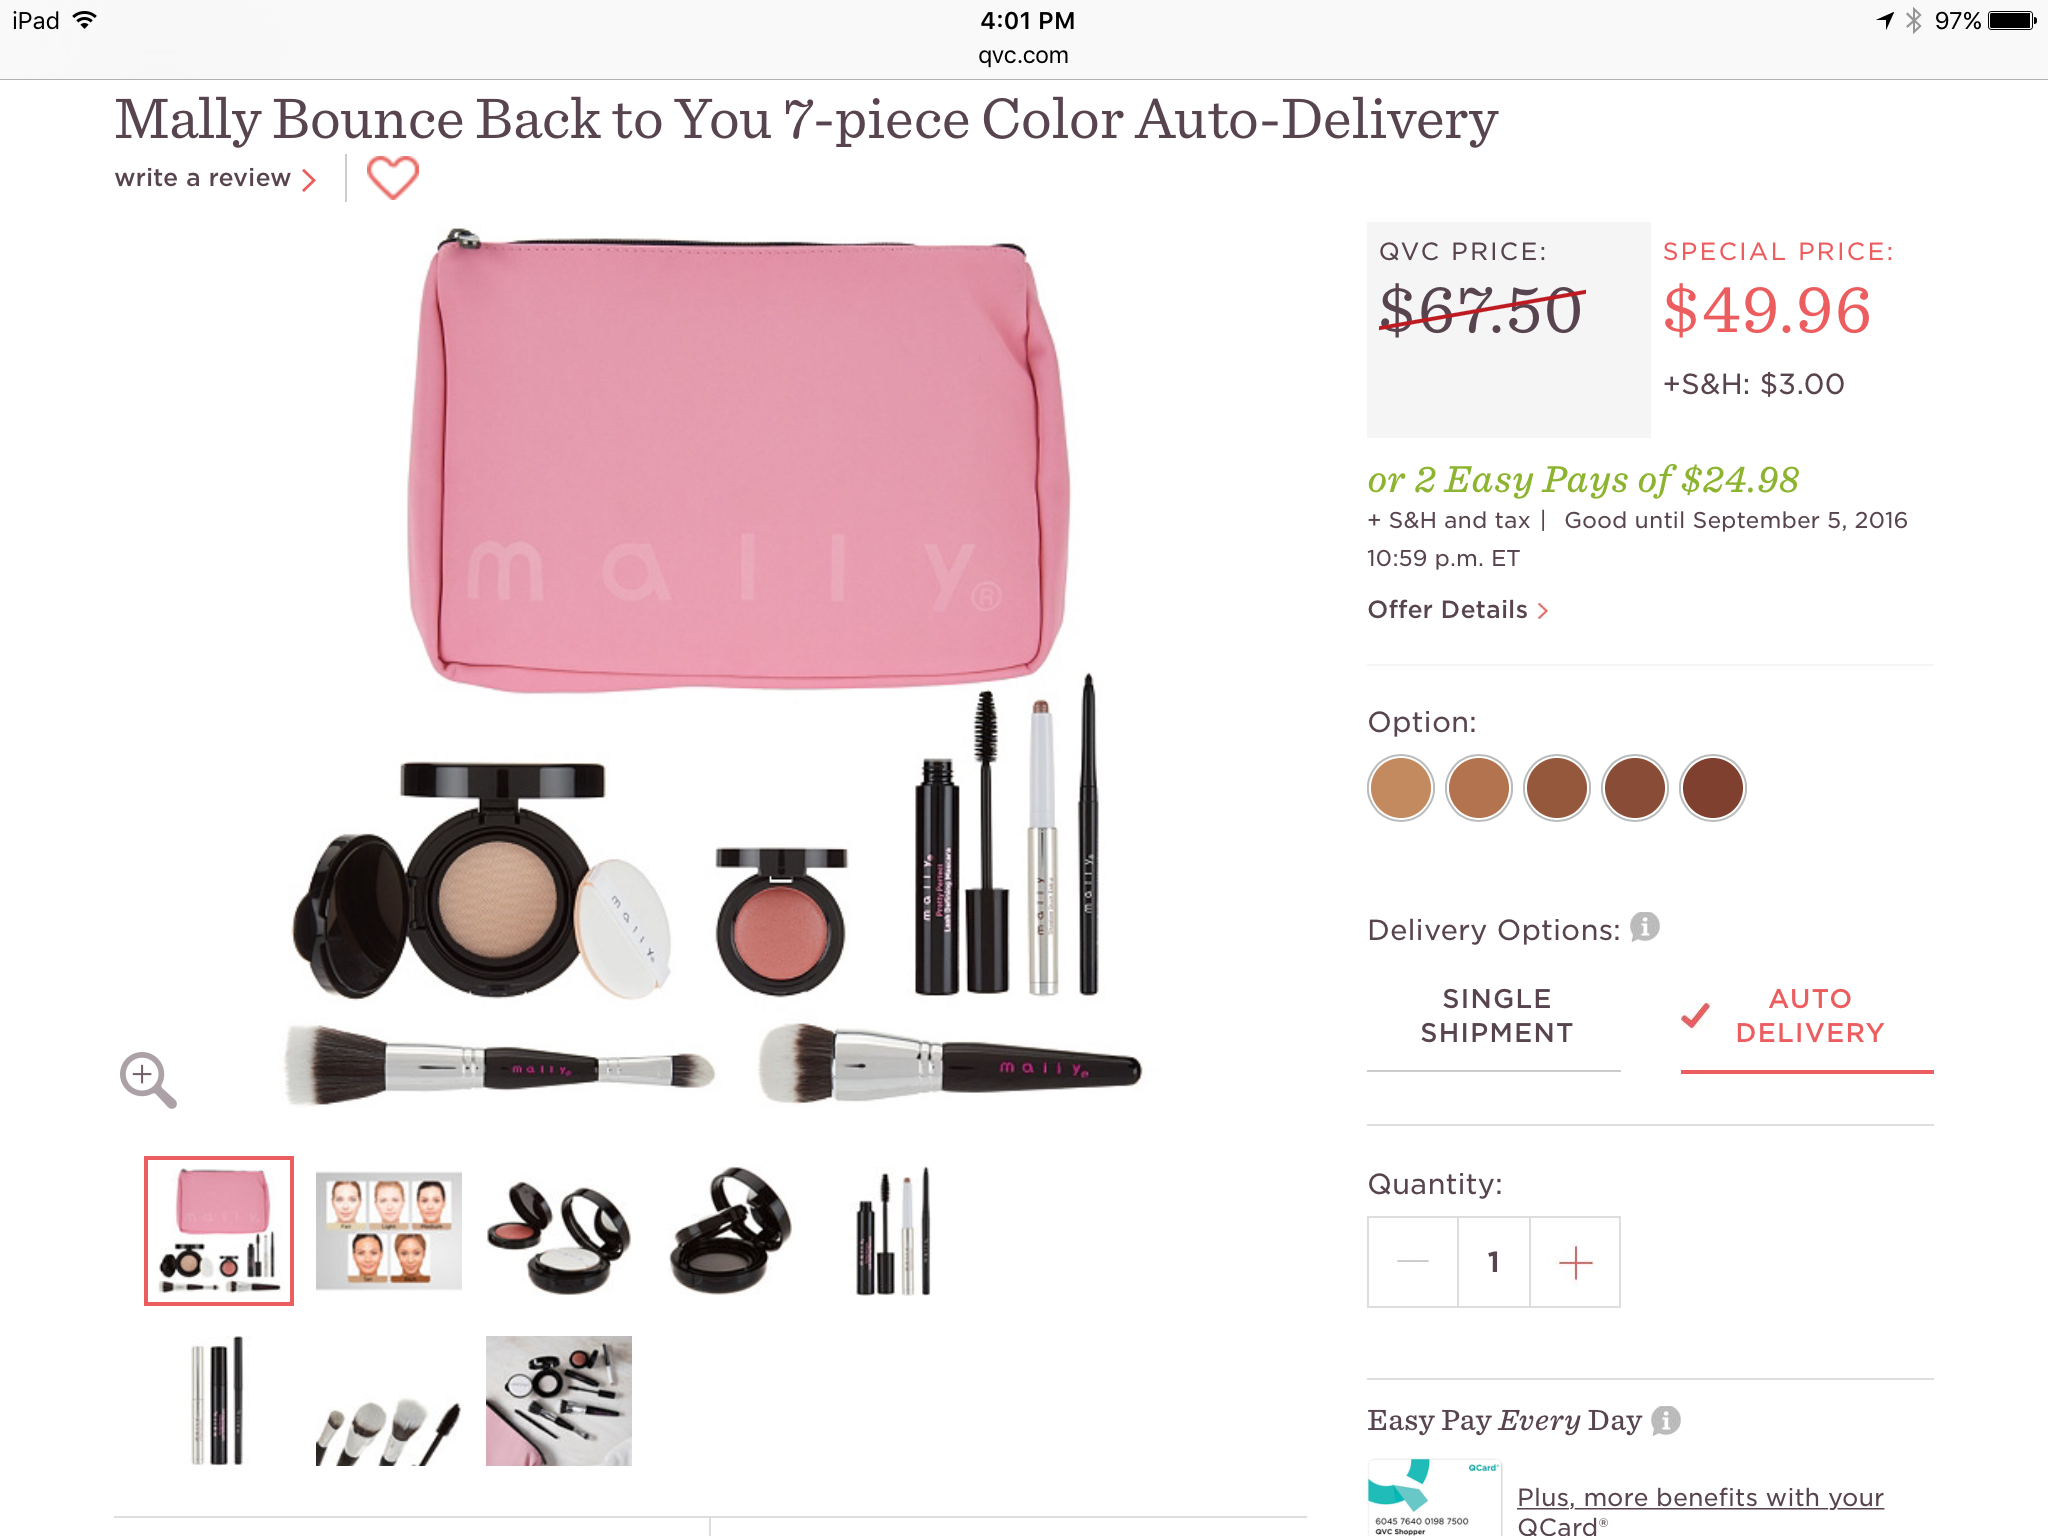
Task: Increase quantity with the plus button
Action: click(1575, 1263)
